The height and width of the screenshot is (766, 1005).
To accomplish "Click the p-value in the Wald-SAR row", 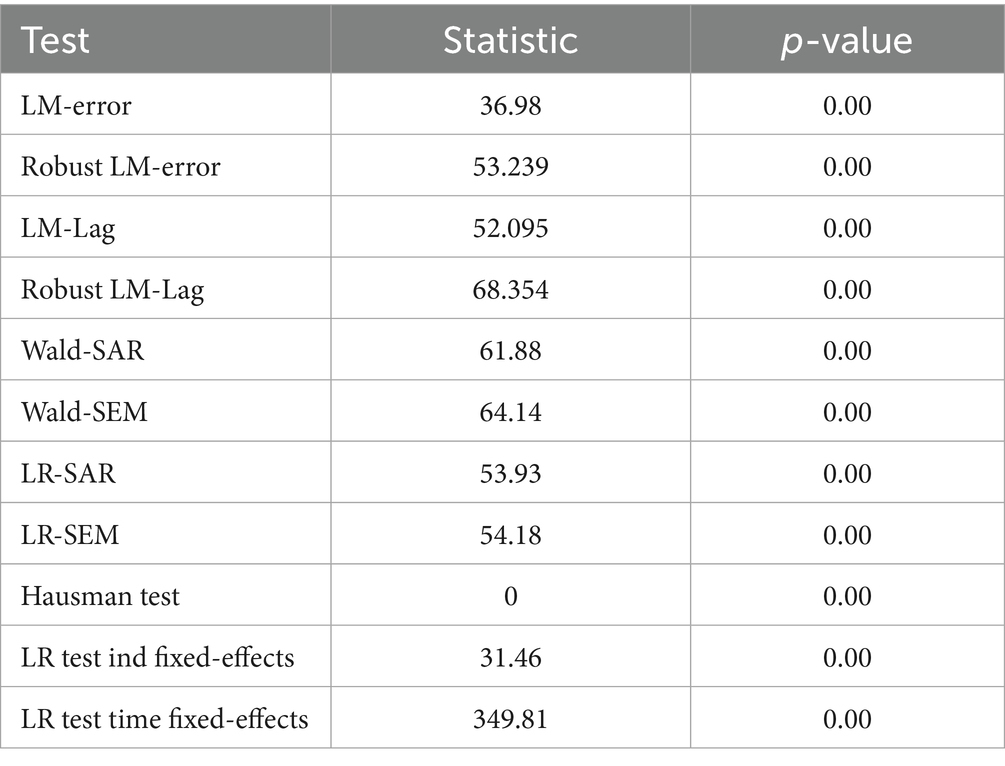I will 847,351.
